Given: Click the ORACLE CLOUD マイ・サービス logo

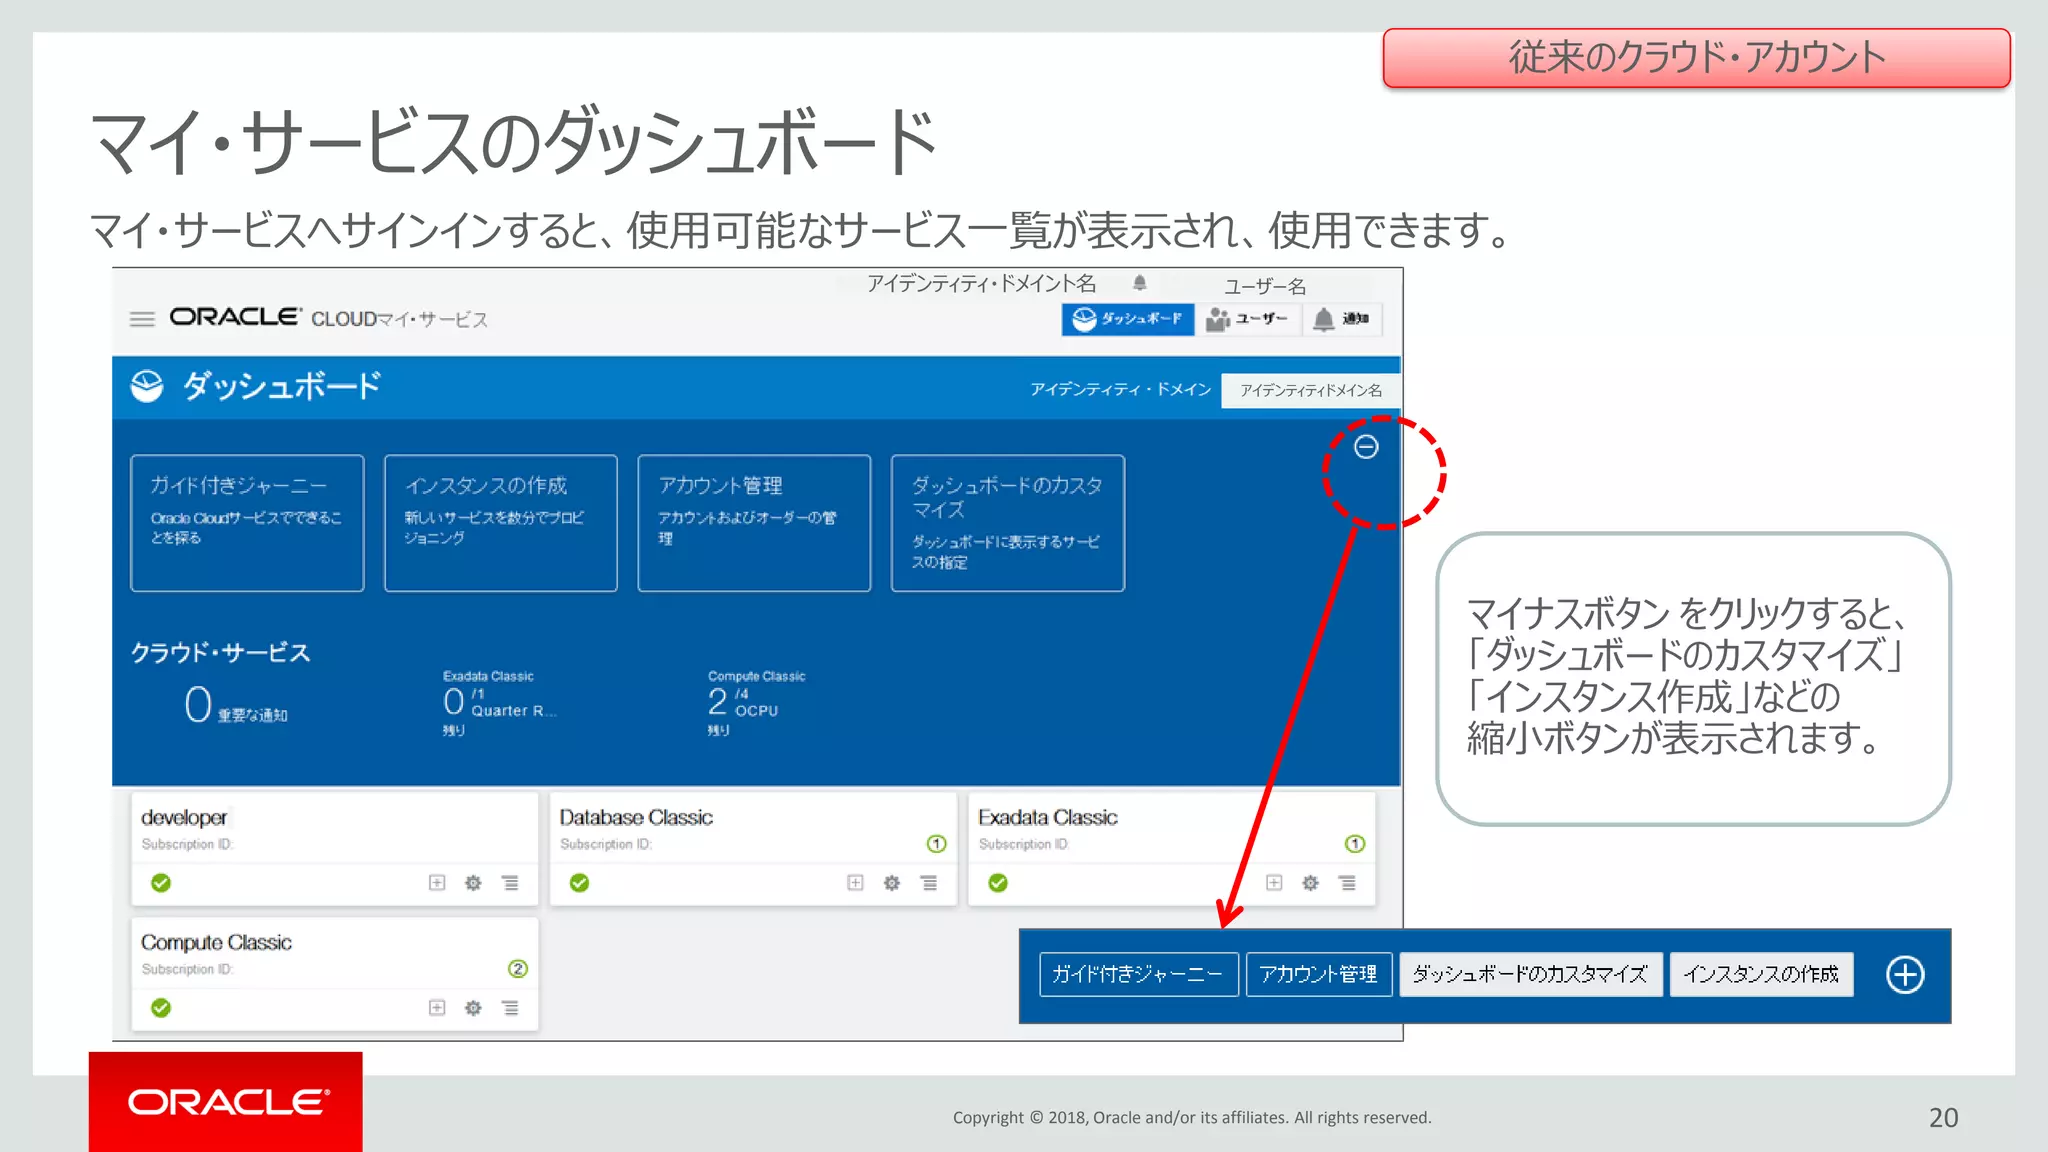Looking at the screenshot, I should [328, 318].
